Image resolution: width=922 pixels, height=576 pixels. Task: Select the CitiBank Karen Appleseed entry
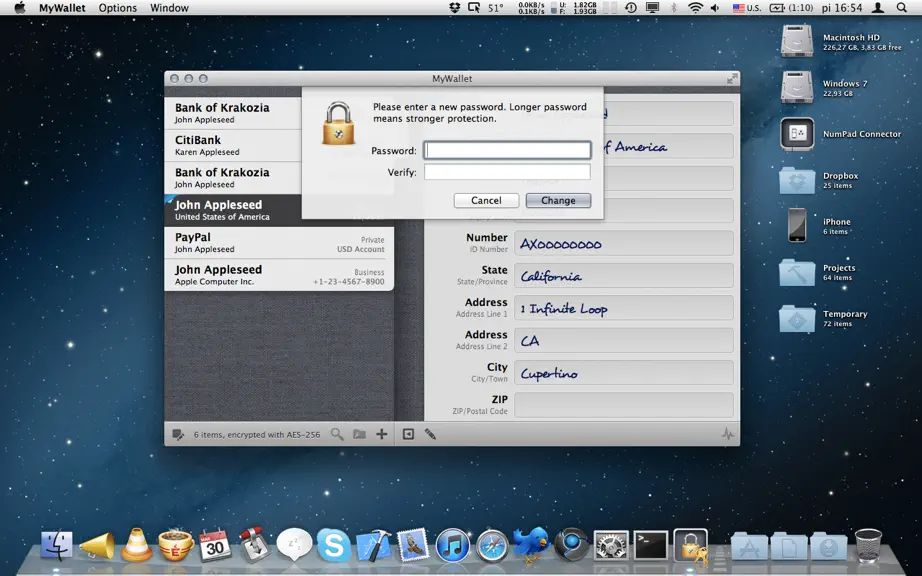(x=233, y=146)
